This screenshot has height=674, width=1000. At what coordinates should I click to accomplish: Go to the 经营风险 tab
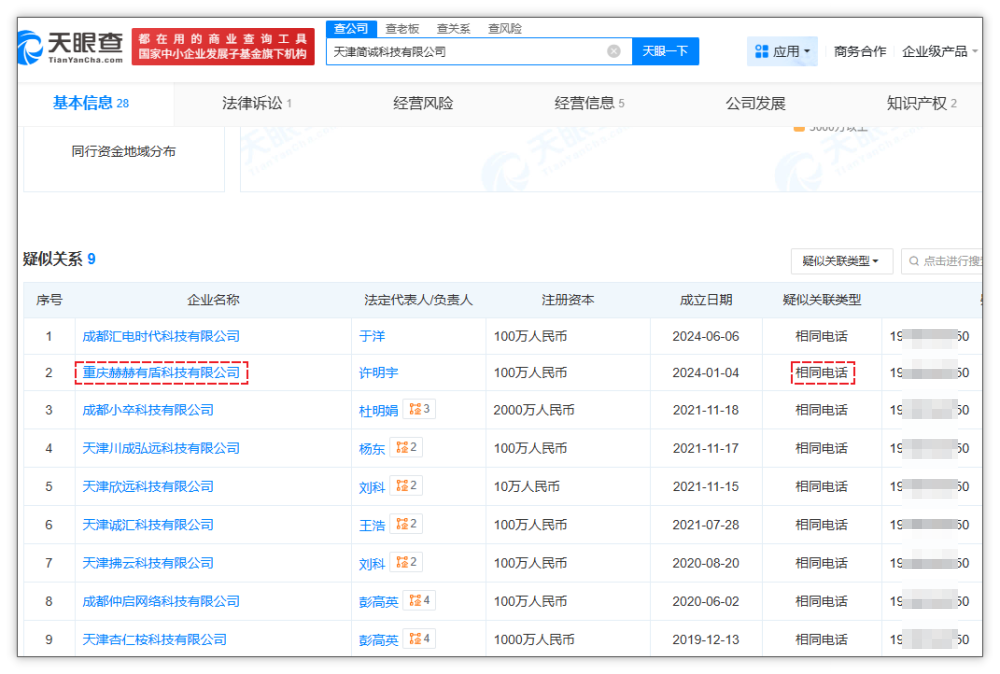[x=423, y=103]
